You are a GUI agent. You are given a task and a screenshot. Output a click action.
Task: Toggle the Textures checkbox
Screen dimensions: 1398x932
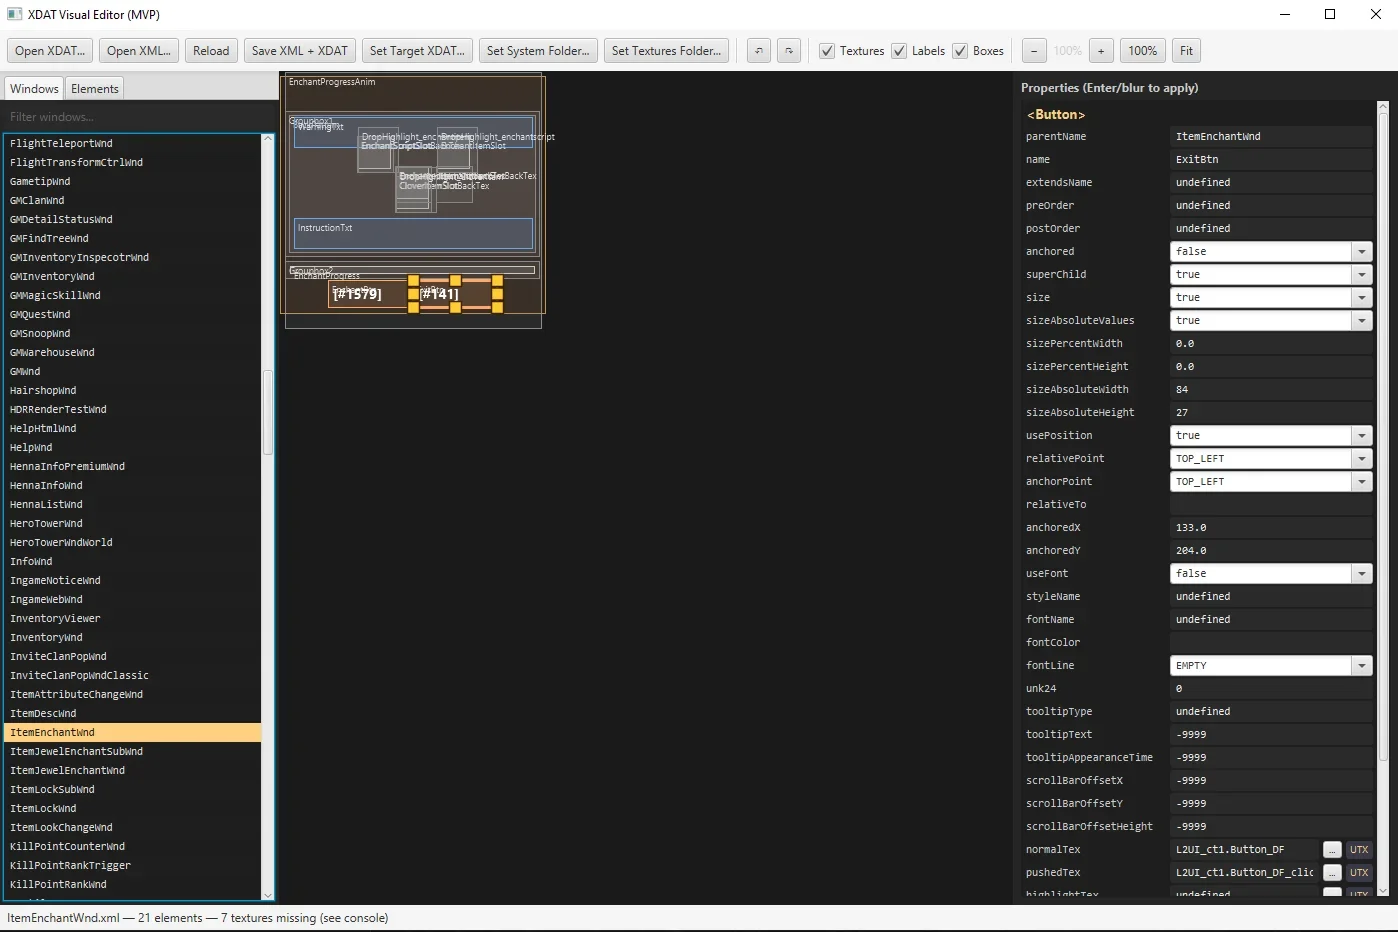pyautogui.click(x=827, y=51)
